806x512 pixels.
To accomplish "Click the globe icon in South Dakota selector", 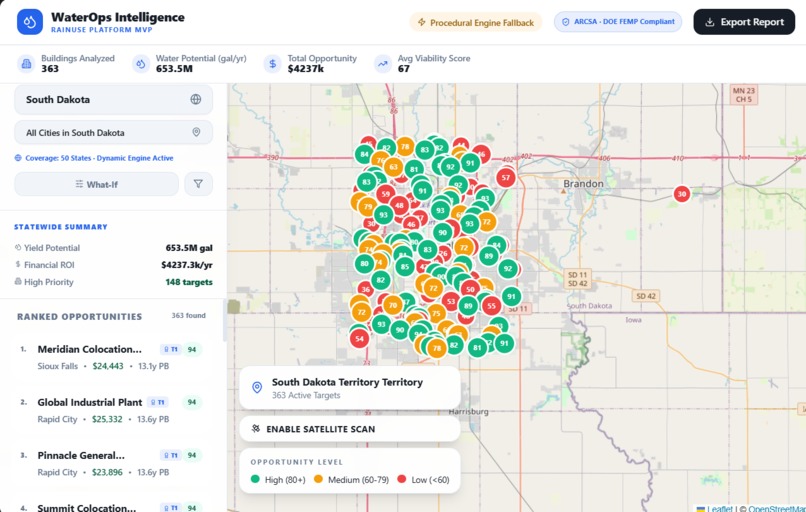I will [196, 99].
